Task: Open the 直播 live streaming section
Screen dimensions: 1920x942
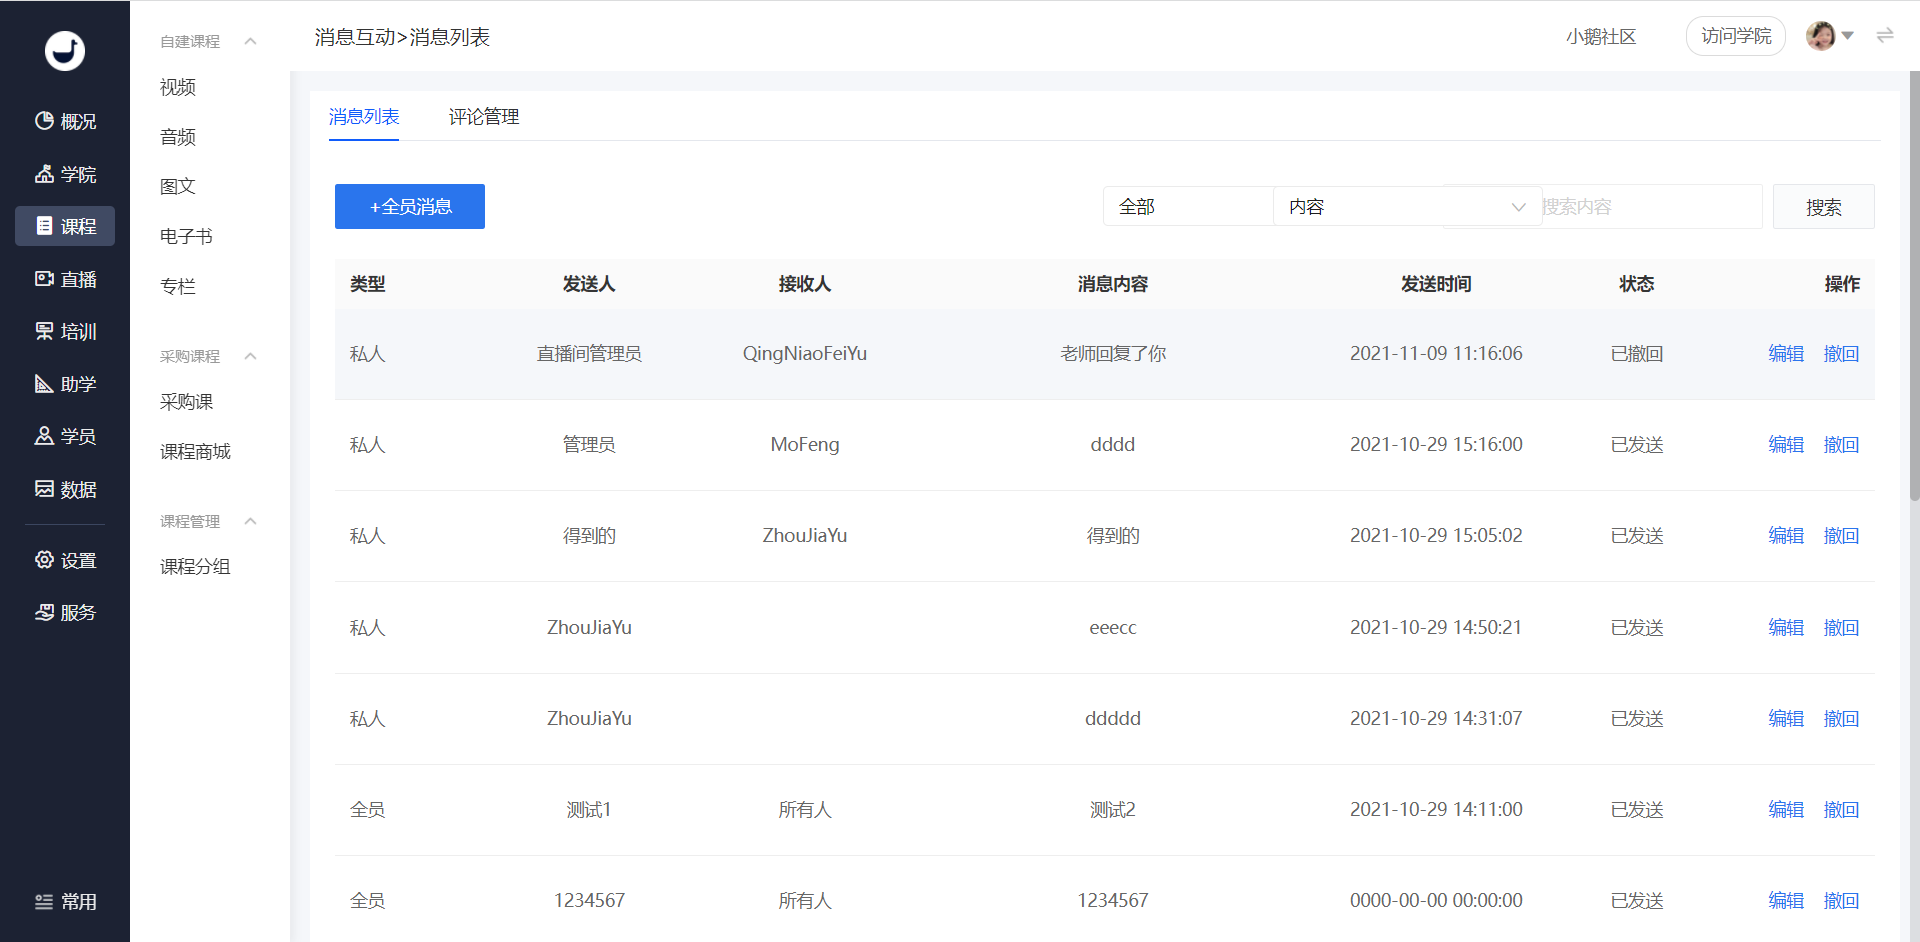Action: [65, 279]
